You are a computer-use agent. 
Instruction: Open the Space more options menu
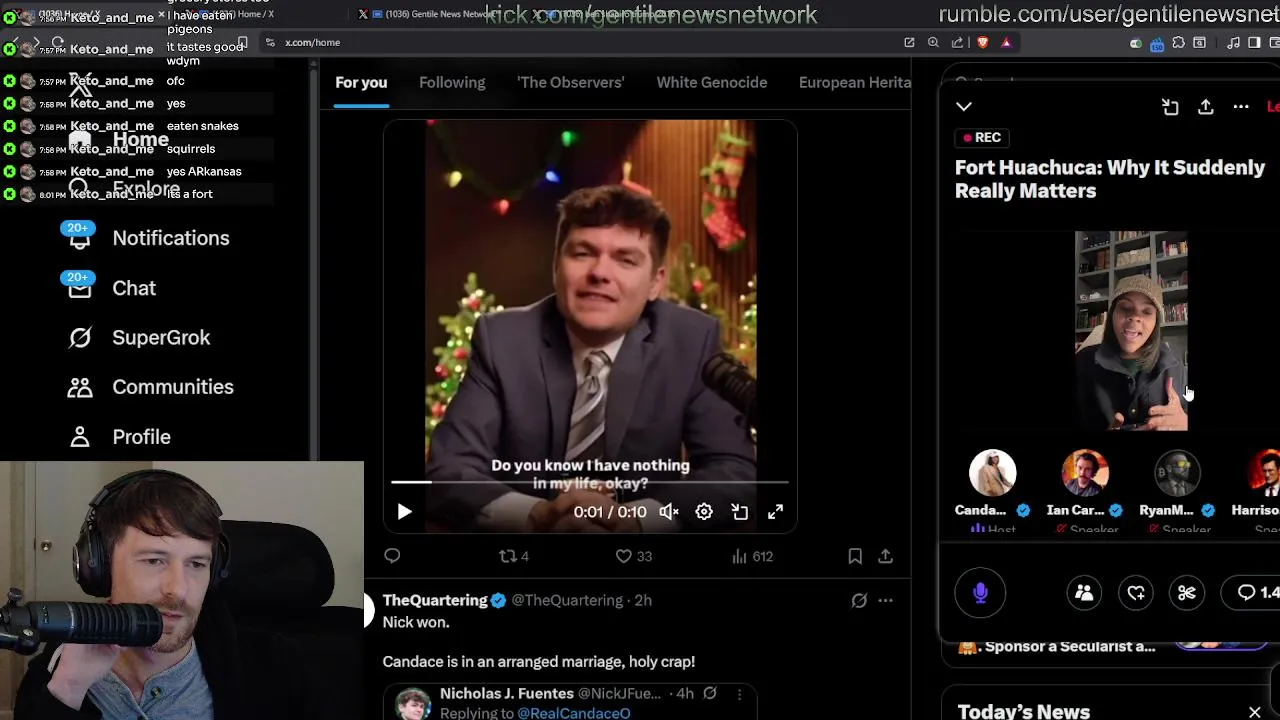coord(1241,107)
